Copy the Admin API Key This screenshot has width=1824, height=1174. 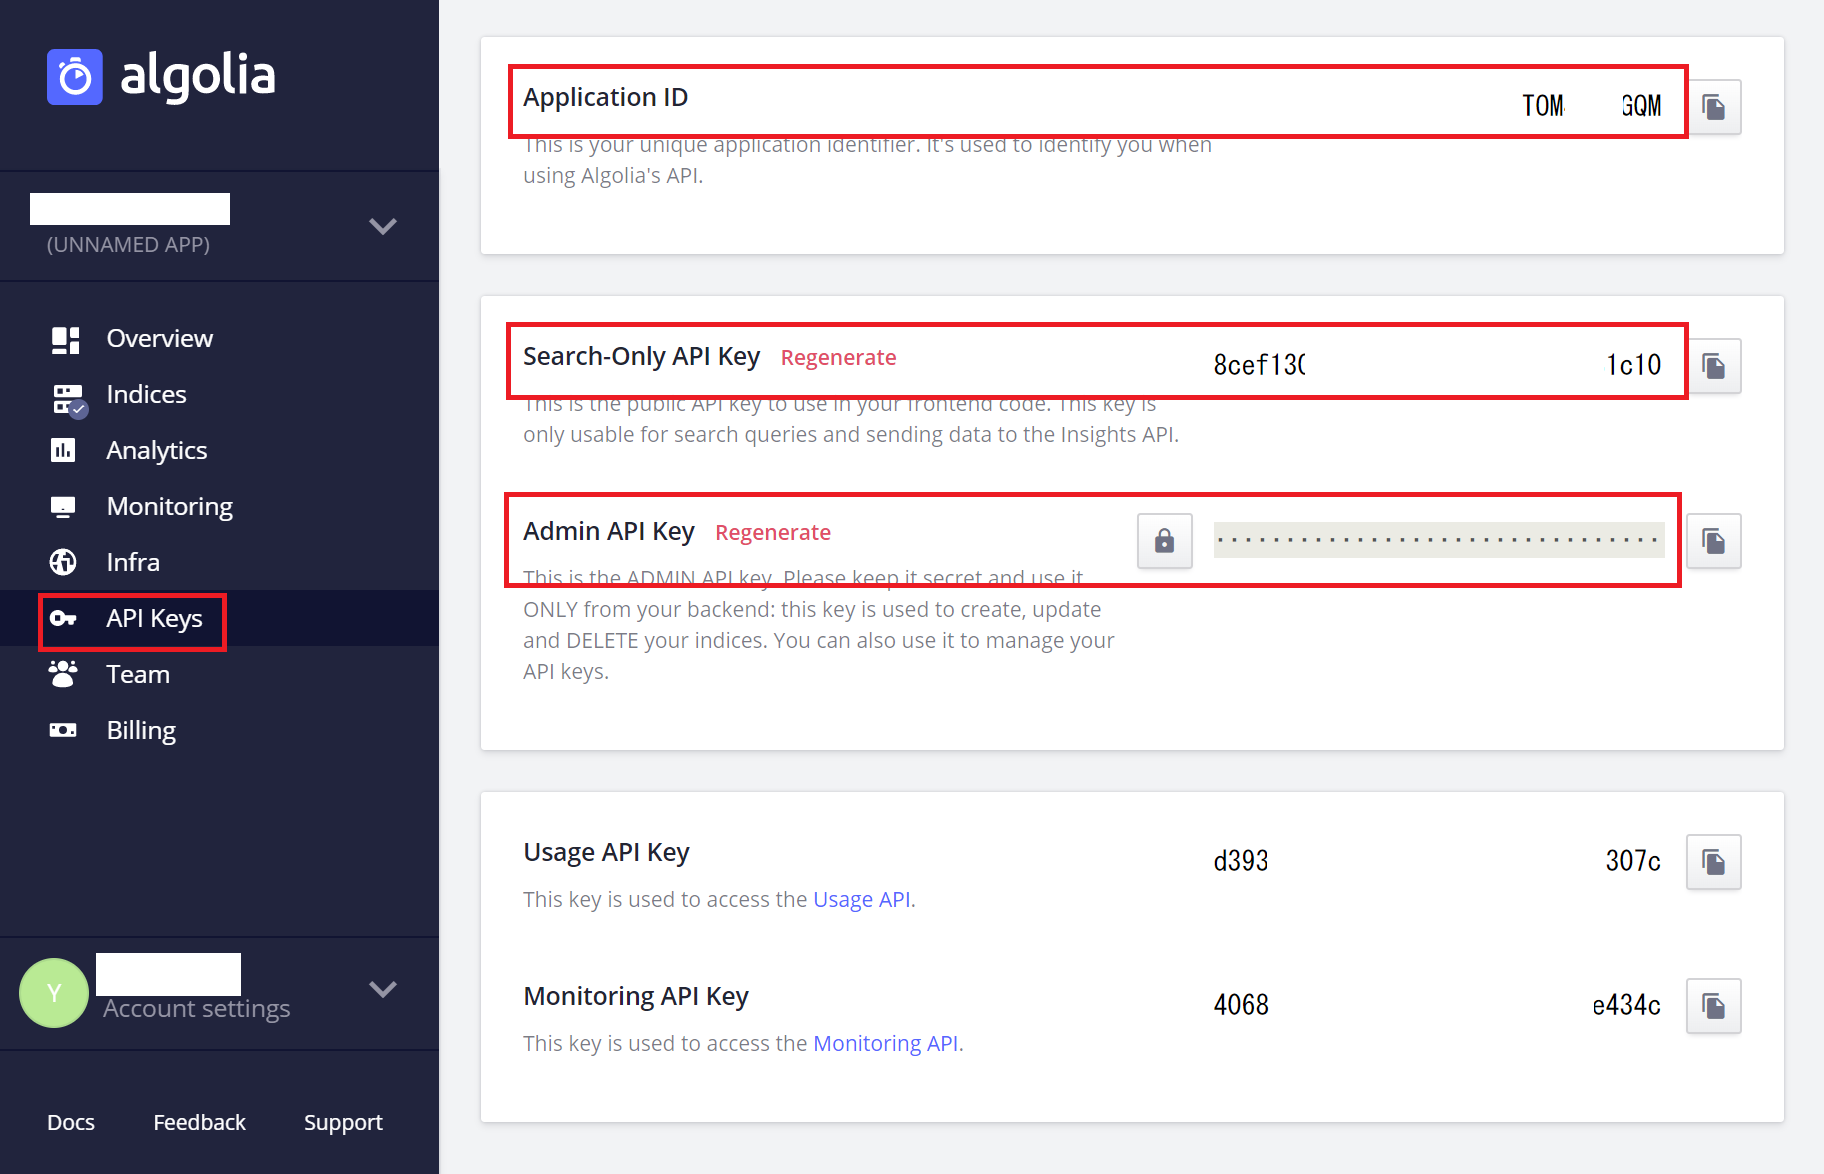pyautogui.click(x=1713, y=541)
